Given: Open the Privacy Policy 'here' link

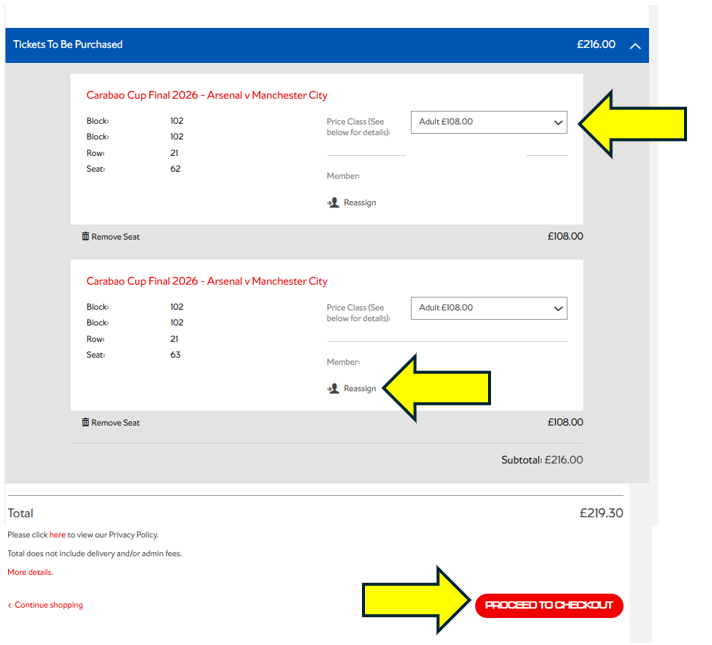Looking at the screenshot, I should click(x=57, y=535).
